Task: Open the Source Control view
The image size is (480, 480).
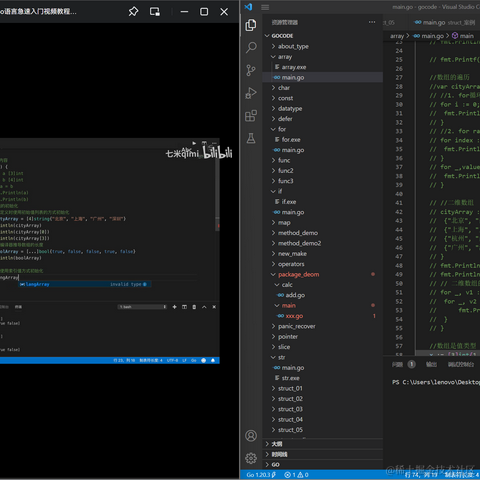Action: [x=251, y=70]
